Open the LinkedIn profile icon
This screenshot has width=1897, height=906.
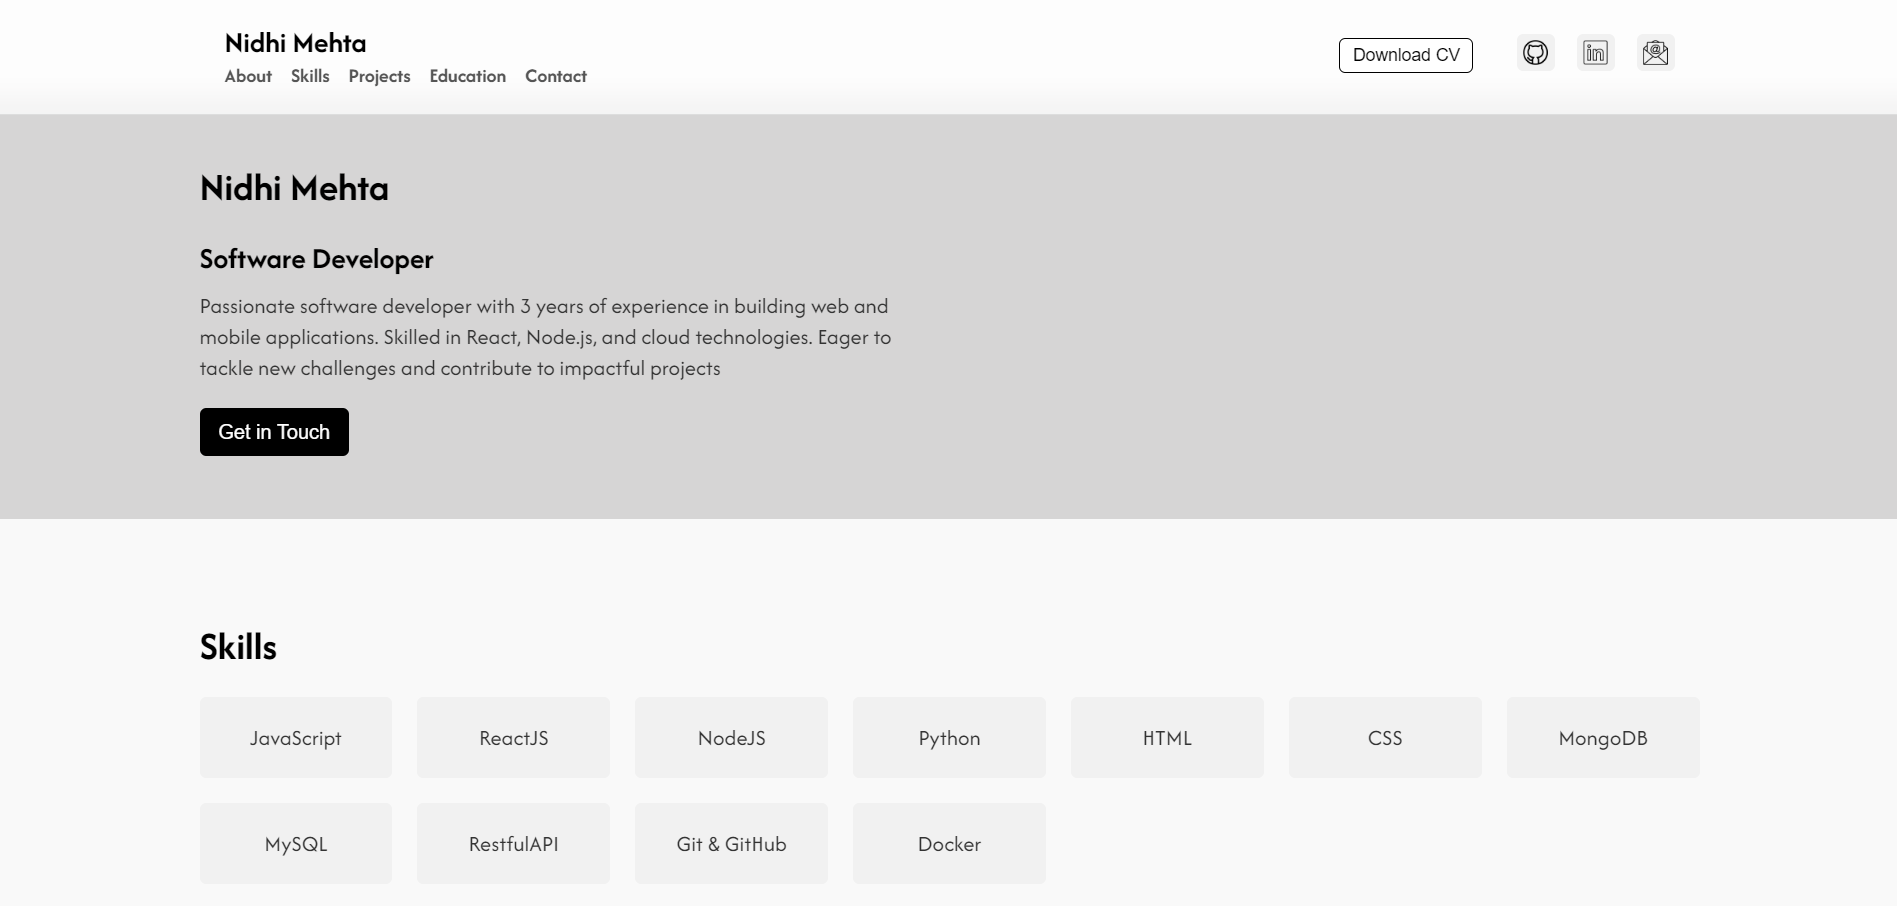click(x=1595, y=53)
